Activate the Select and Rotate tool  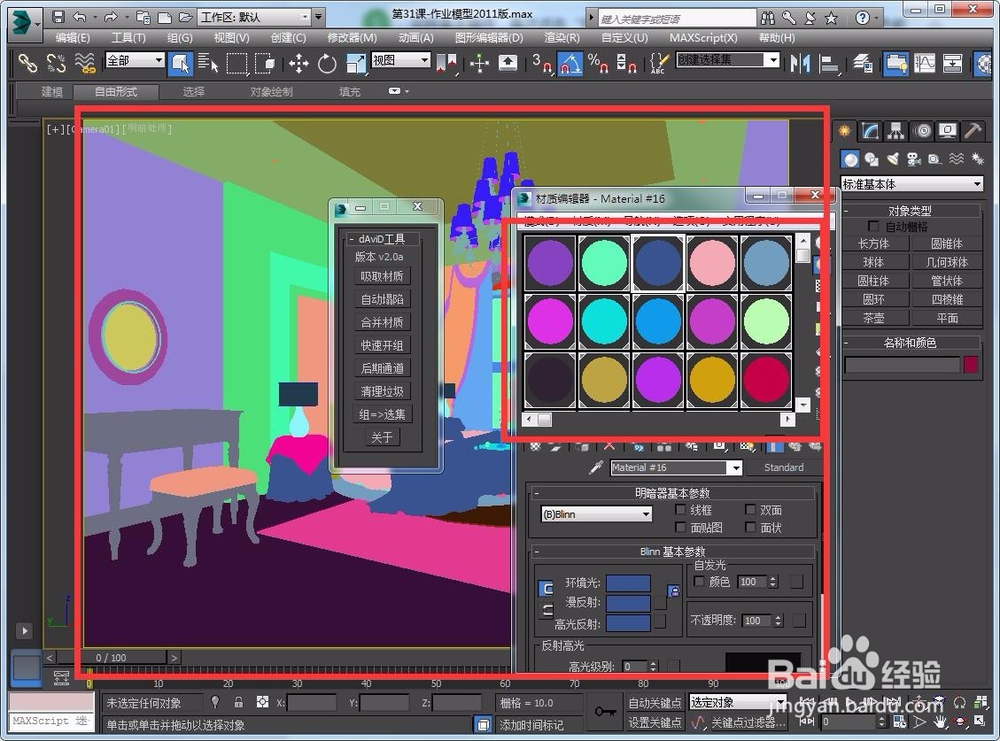[327, 63]
